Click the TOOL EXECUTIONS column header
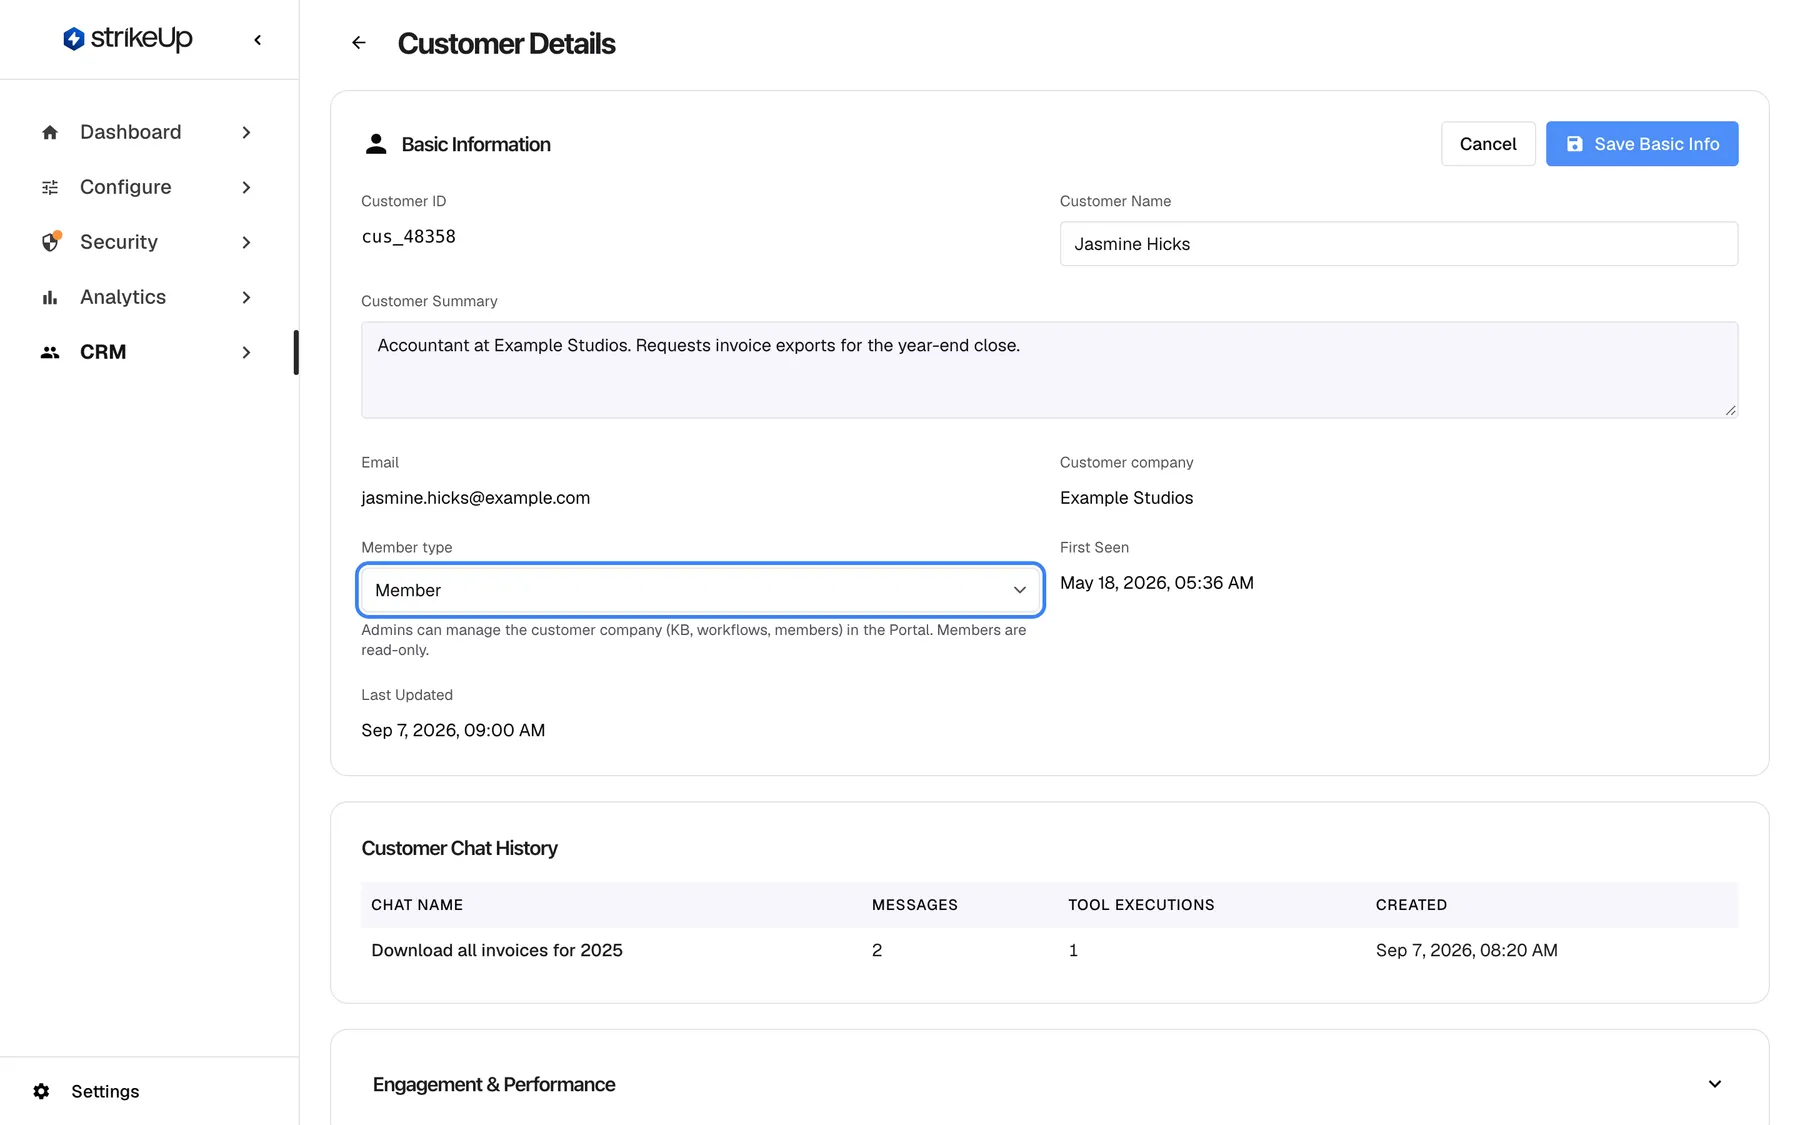 click(x=1141, y=905)
